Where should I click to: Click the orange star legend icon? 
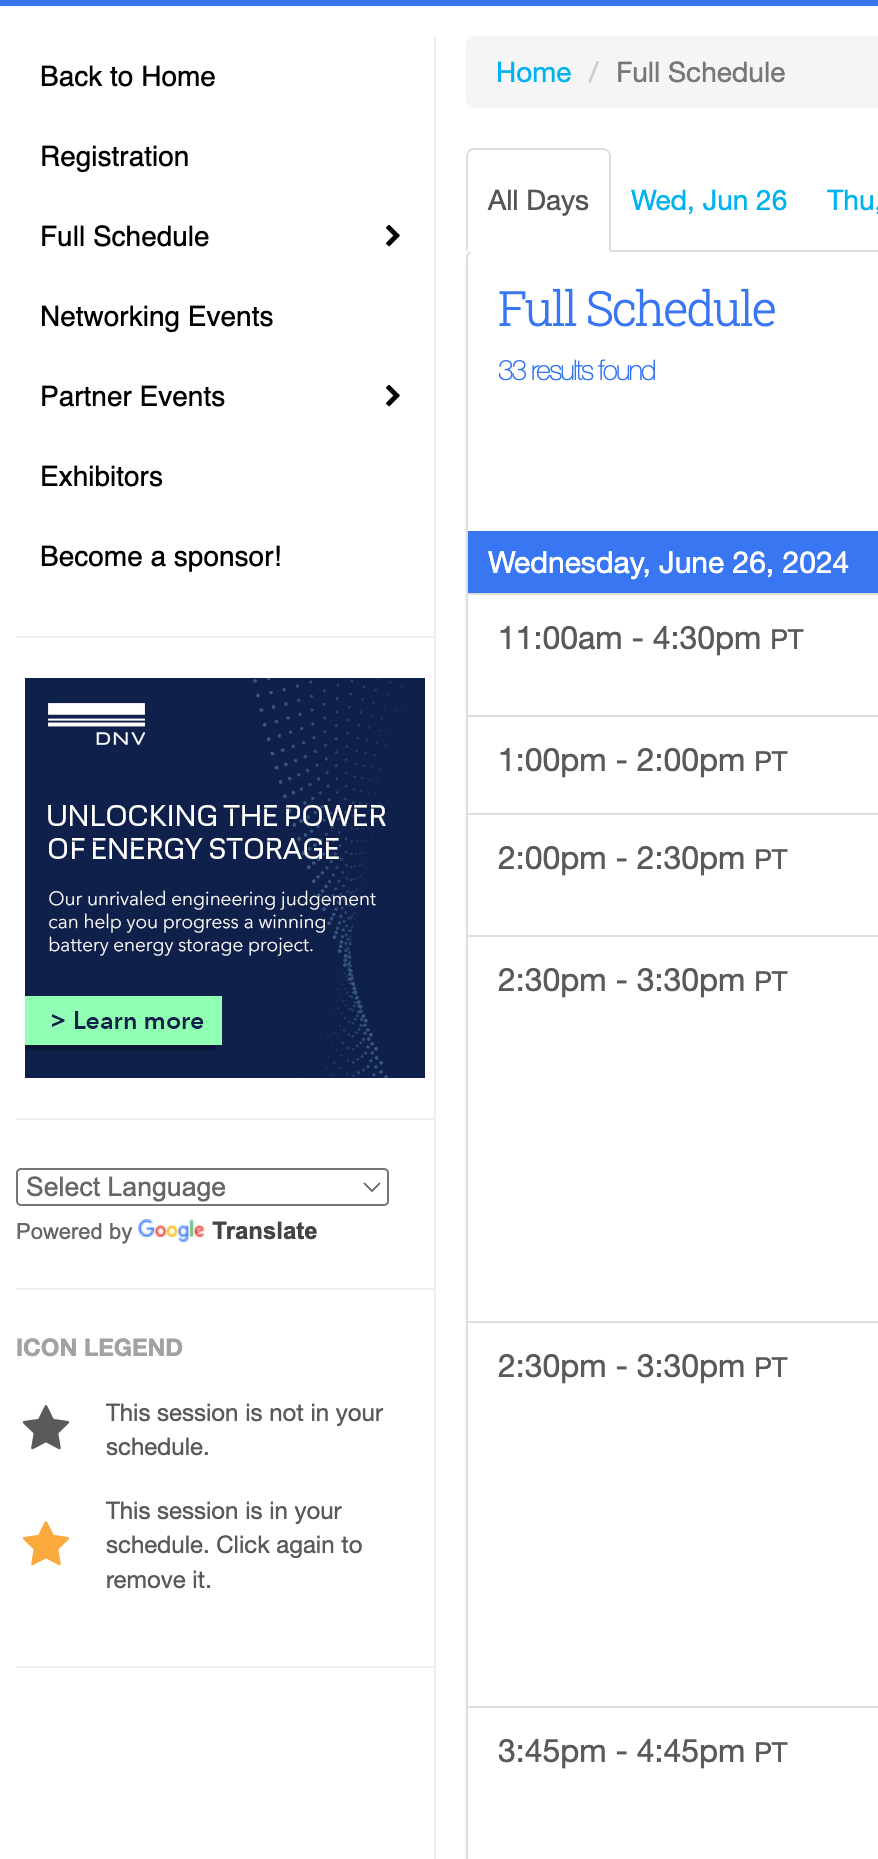point(46,1544)
